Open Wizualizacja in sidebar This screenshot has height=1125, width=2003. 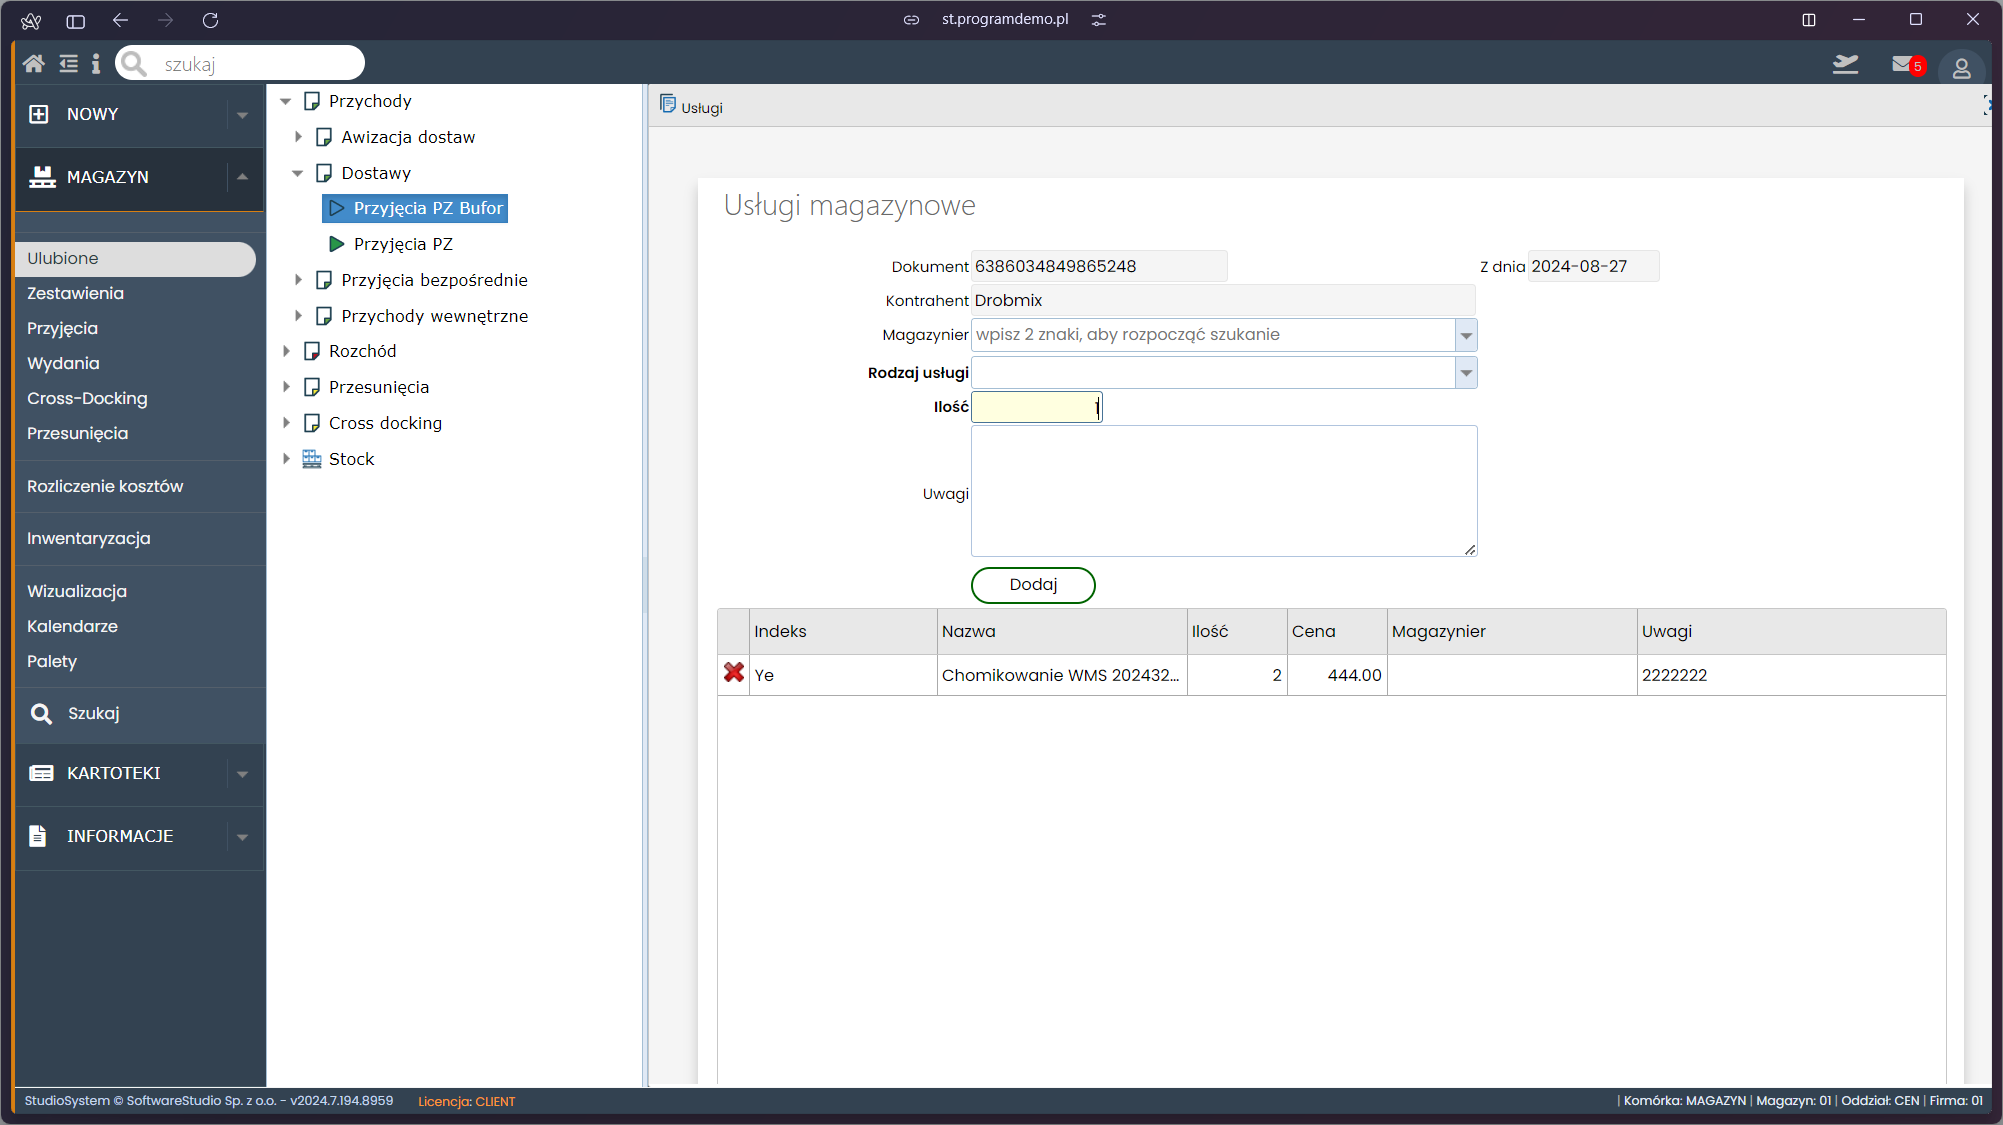(77, 591)
